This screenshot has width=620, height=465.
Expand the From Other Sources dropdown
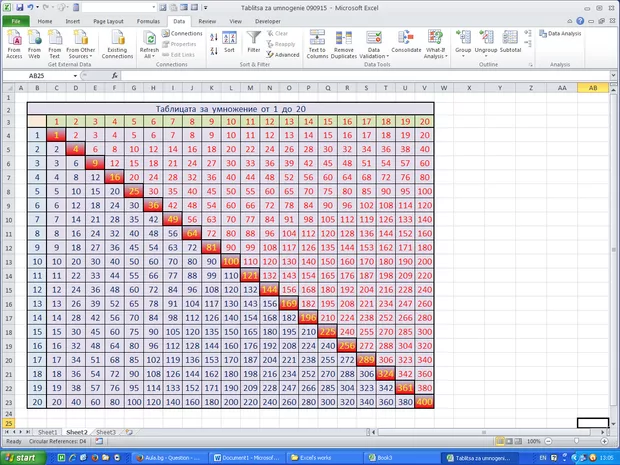coord(81,46)
